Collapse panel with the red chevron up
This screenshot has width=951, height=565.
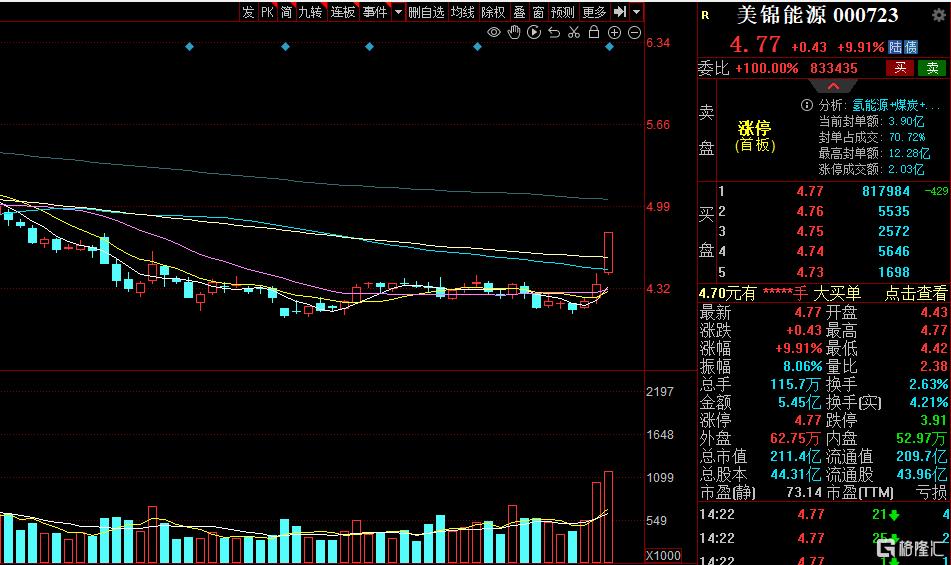pyautogui.click(x=833, y=86)
